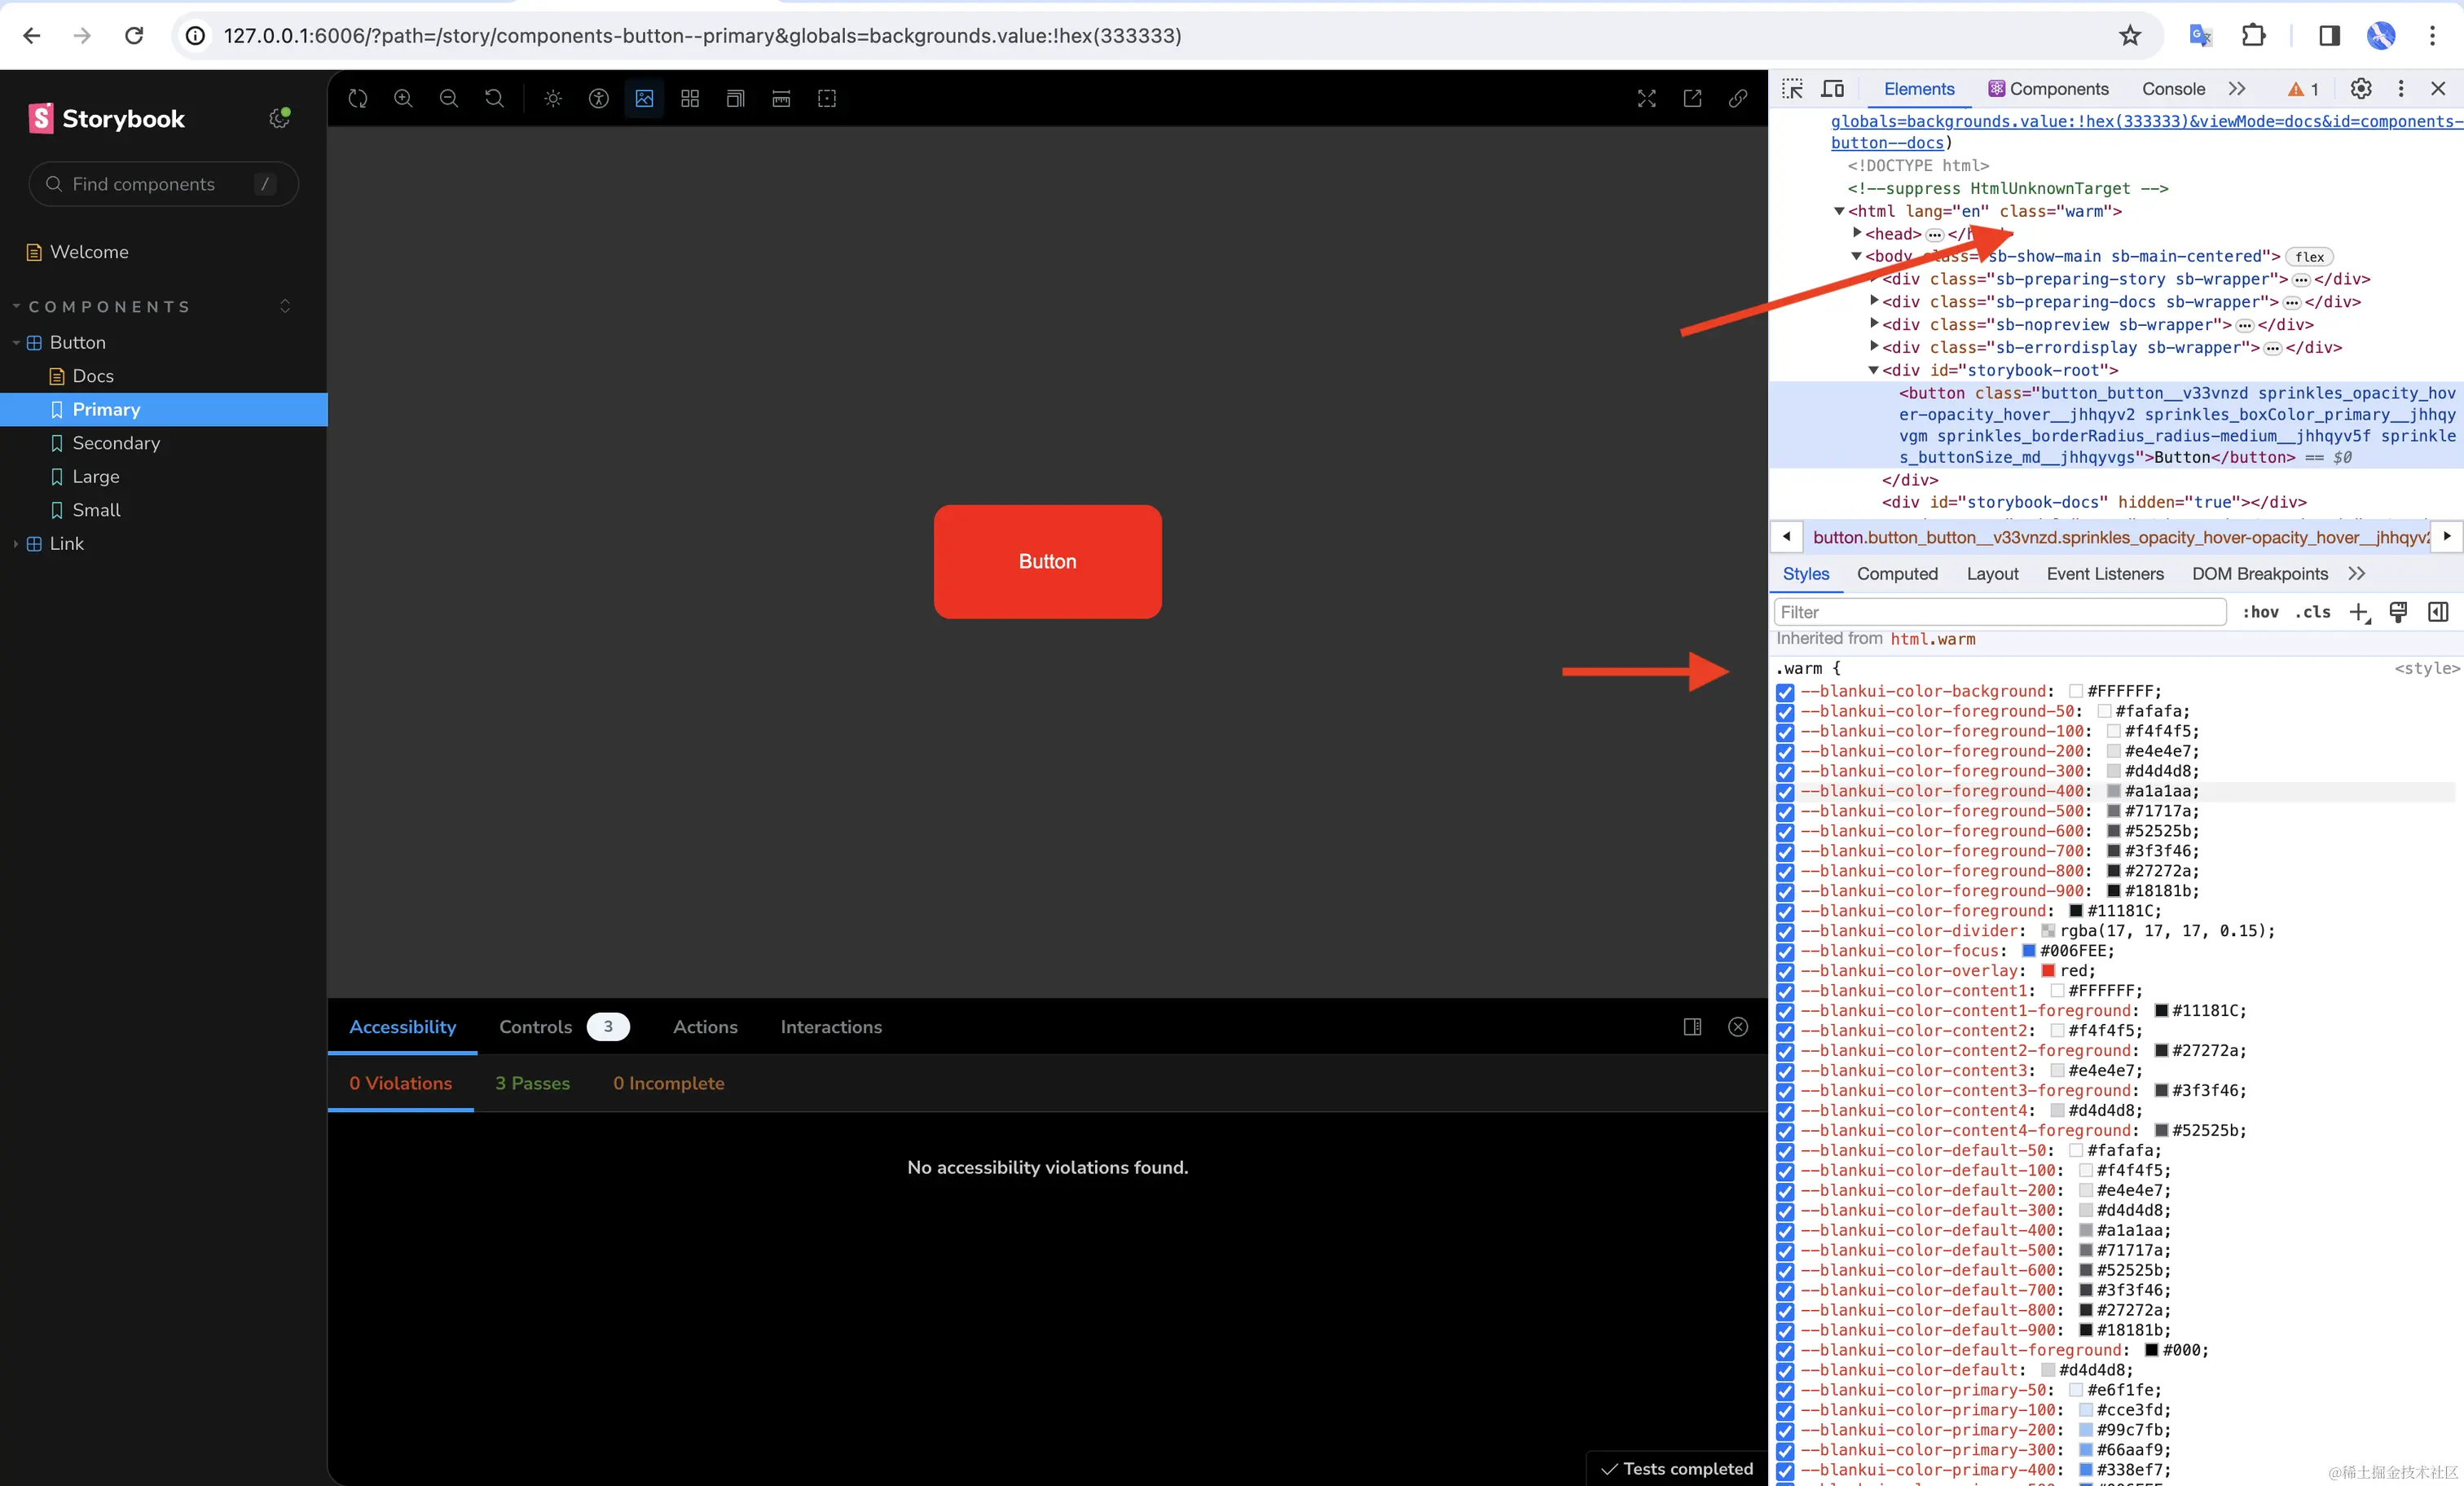This screenshot has width=2464, height=1486.
Task: Remount the current story
Action: tap(357, 98)
